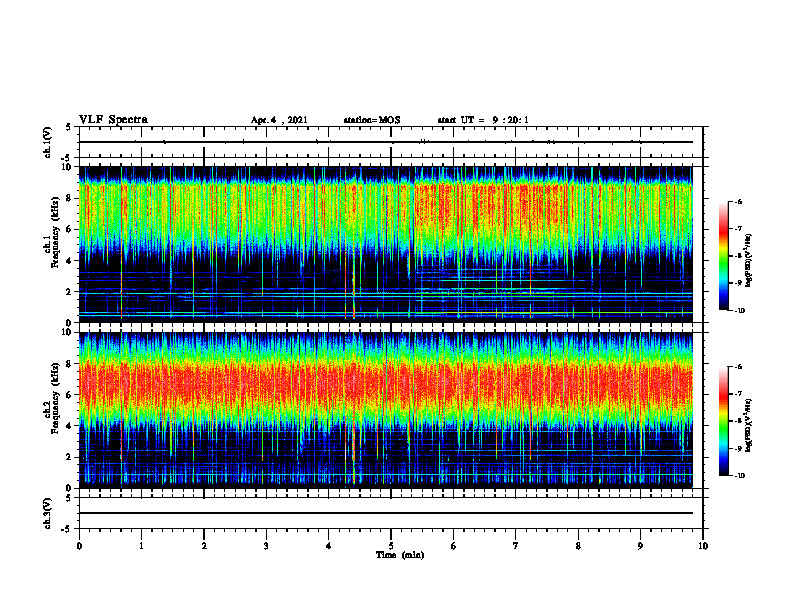Click the ch.2 frequency axis "6" tick label
Screen dimensions: 792x612
(x=70, y=395)
